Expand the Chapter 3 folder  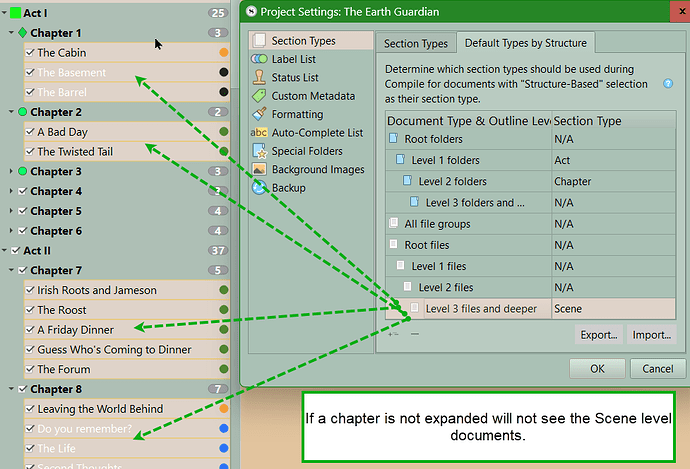pos(11,172)
